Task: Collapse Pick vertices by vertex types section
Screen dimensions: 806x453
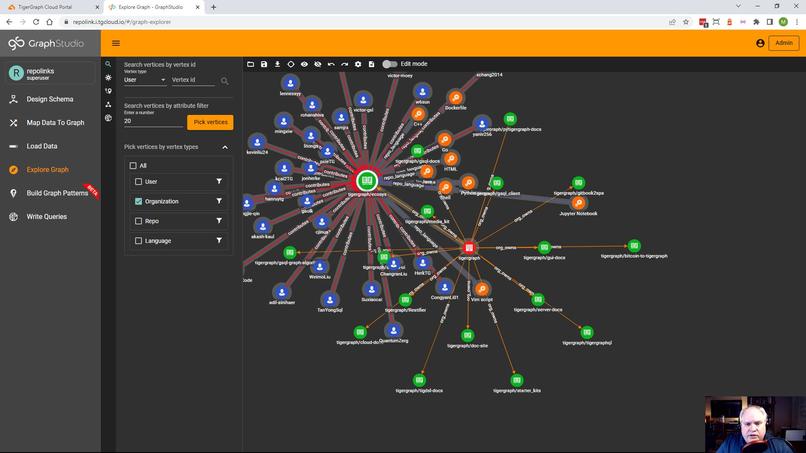Action: pos(225,147)
